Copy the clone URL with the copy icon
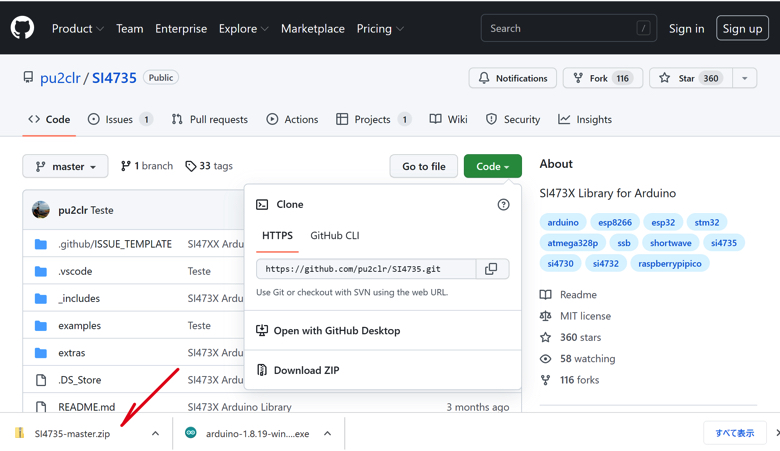 point(491,269)
